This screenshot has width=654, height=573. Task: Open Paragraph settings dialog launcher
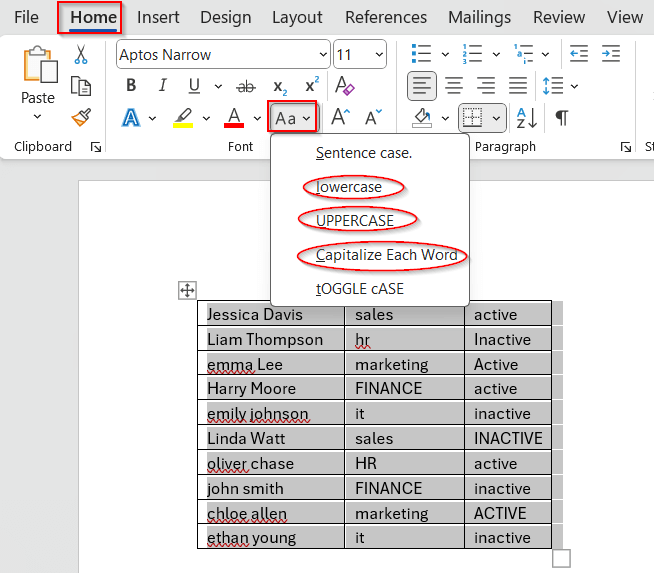point(626,147)
